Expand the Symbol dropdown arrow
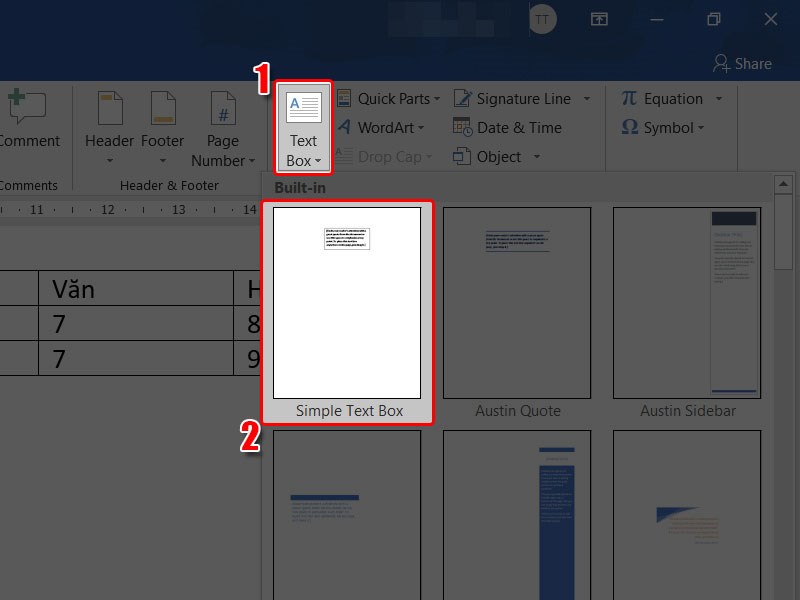 tap(703, 127)
